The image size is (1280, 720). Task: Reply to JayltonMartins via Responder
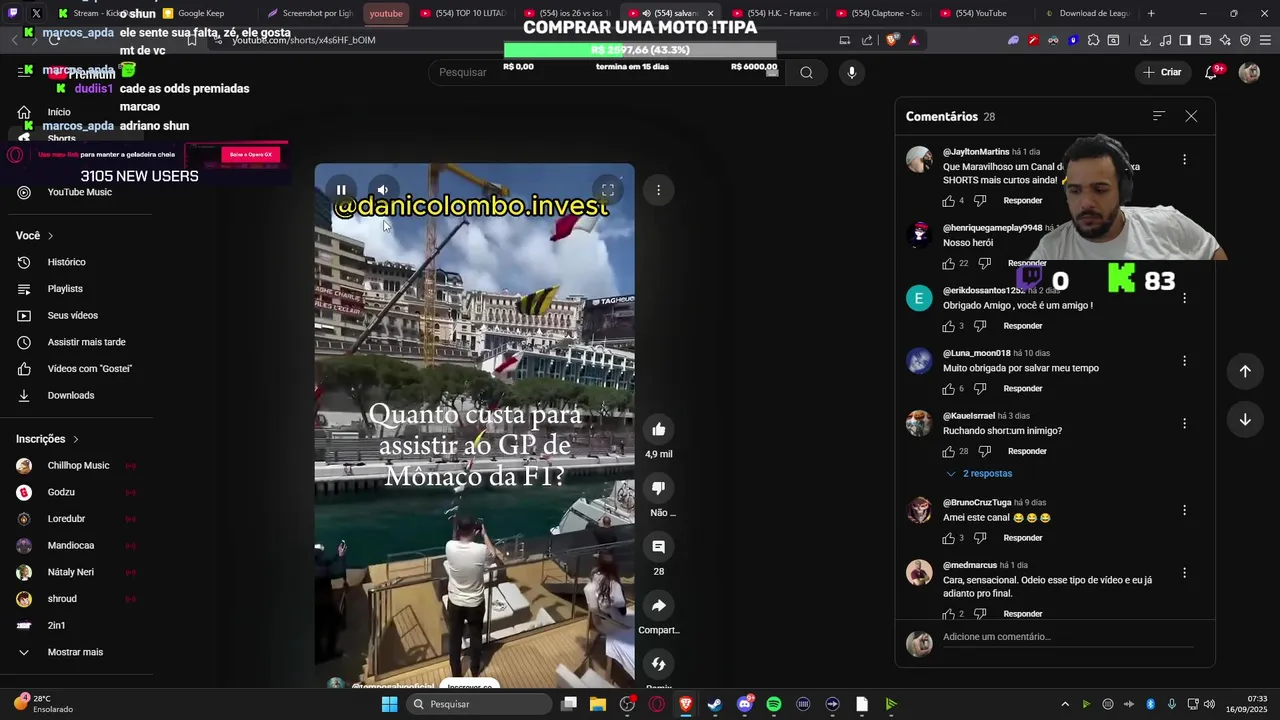point(1022,201)
